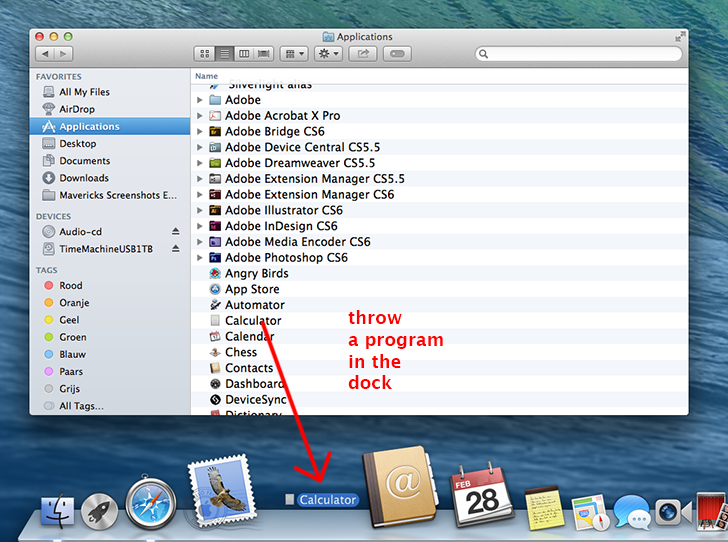Screen dimensions: 728x542
Task: Open Downloads in sidebar
Action: (x=110, y=178)
